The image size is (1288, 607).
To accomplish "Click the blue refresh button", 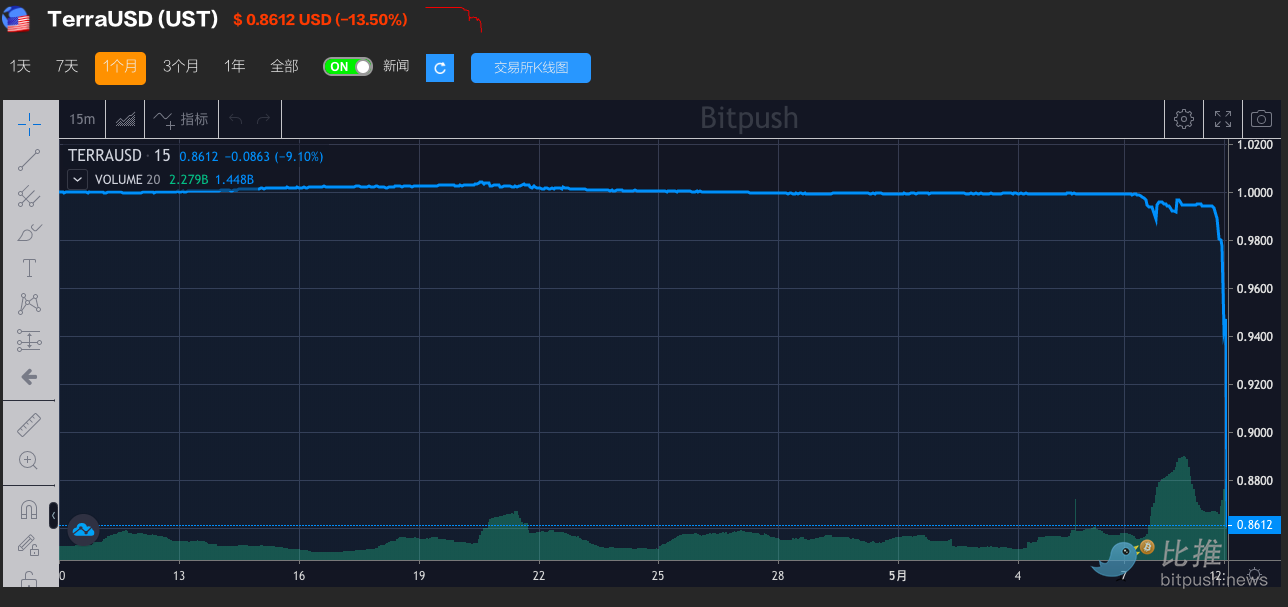I will (x=441, y=68).
